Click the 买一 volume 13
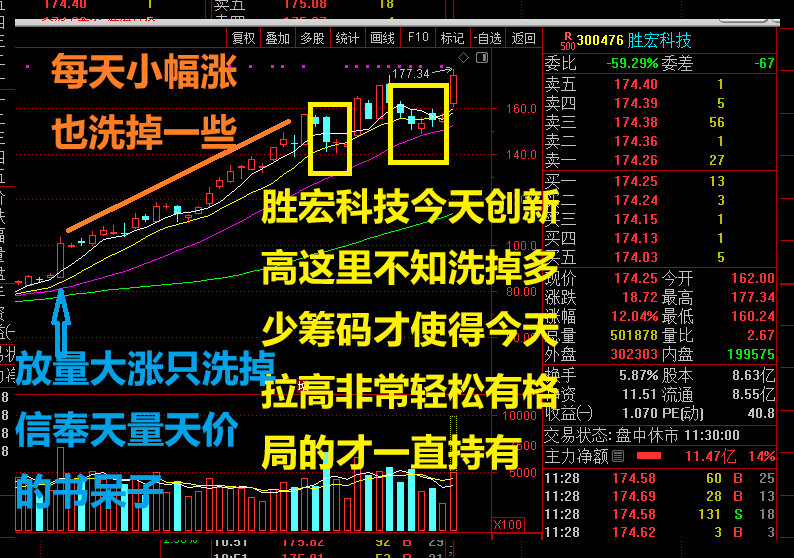This screenshot has width=794, height=558. pos(717,181)
